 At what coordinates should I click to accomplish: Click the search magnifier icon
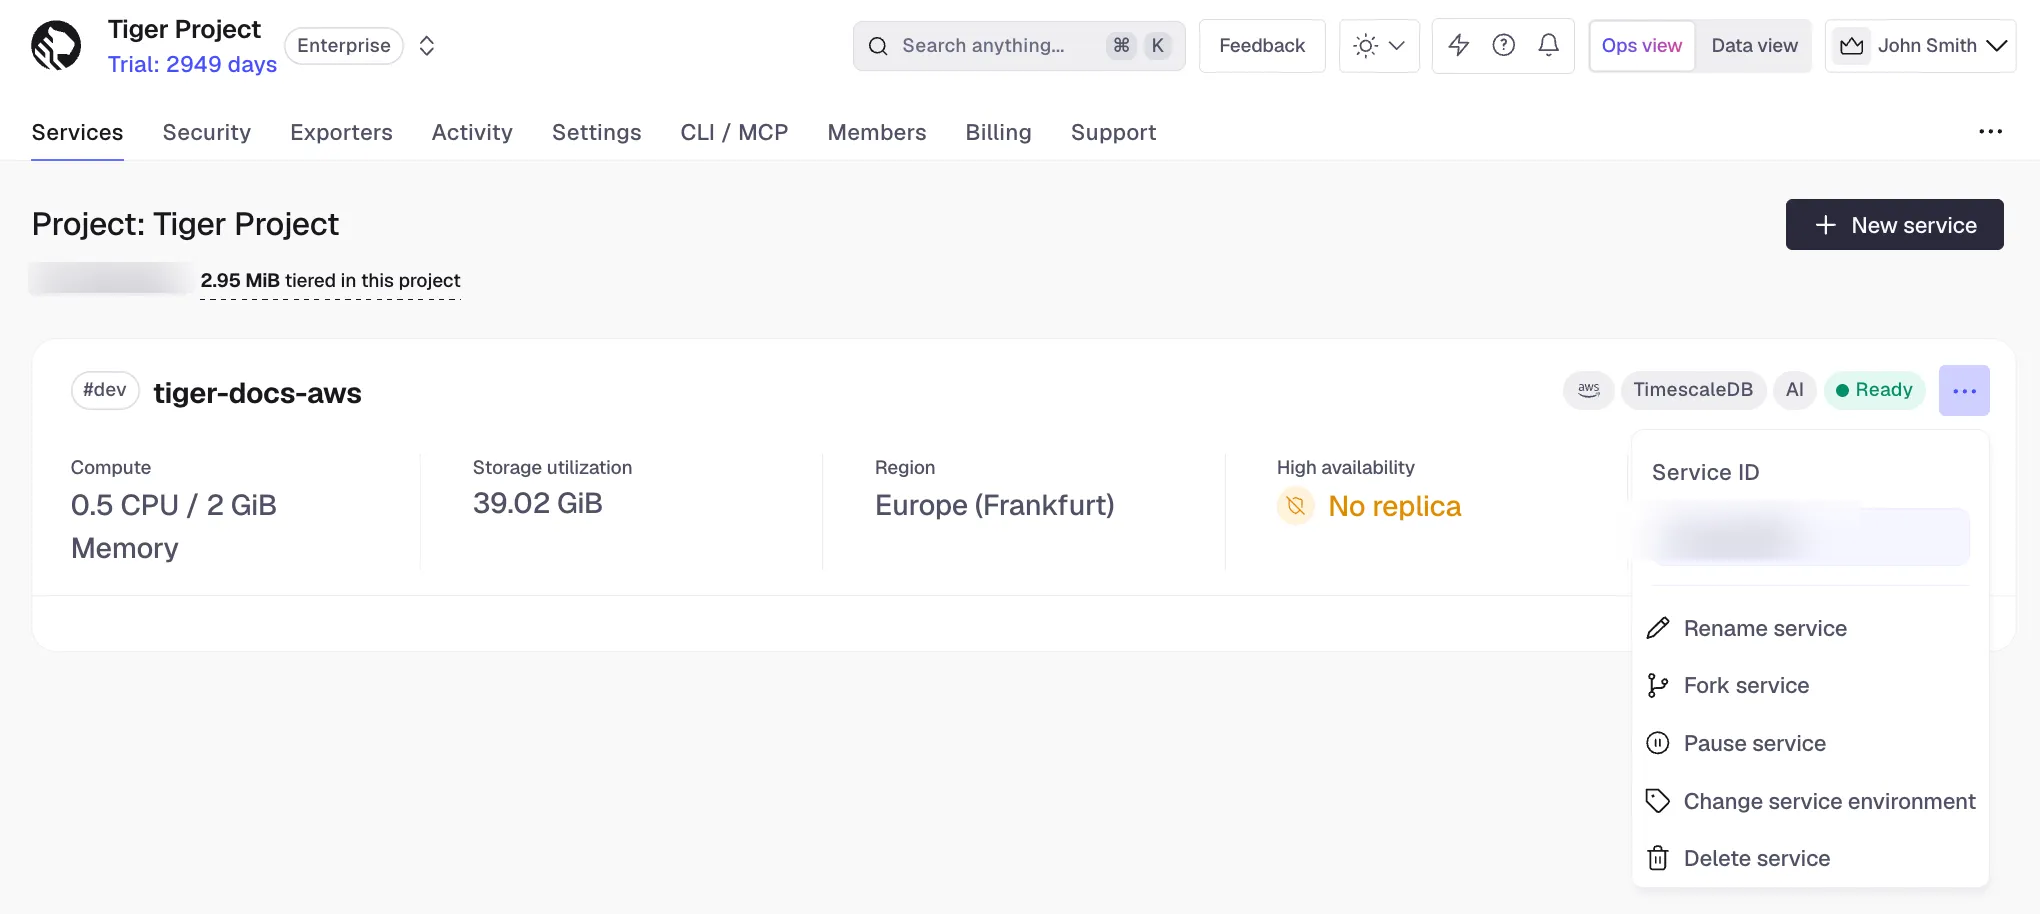tap(878, 46)
